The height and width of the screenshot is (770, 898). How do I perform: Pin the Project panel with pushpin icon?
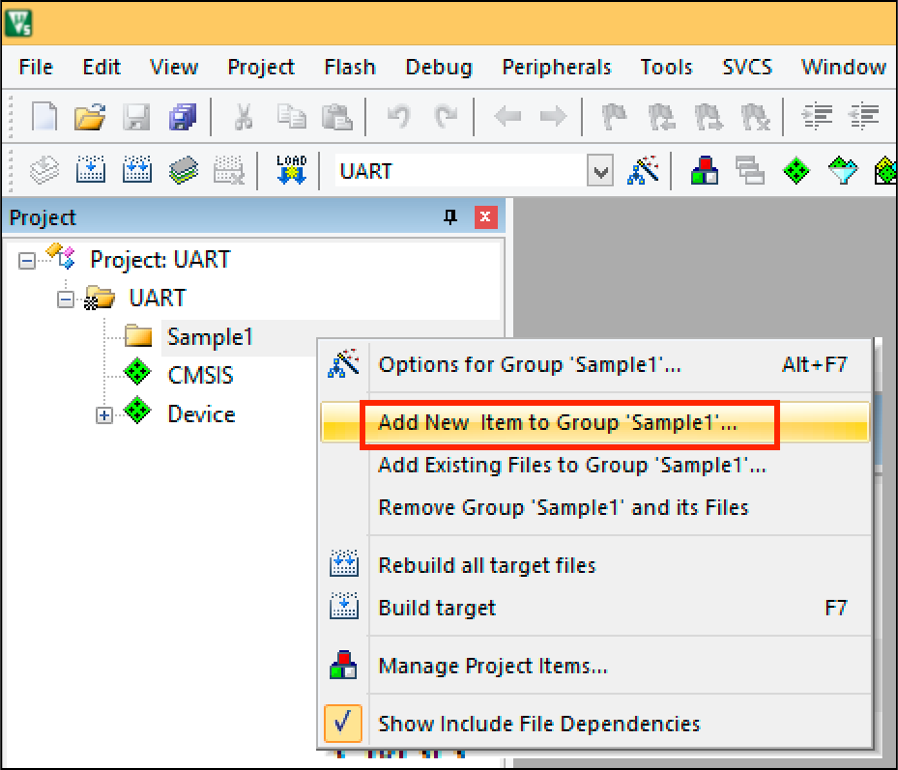(450, 218)
